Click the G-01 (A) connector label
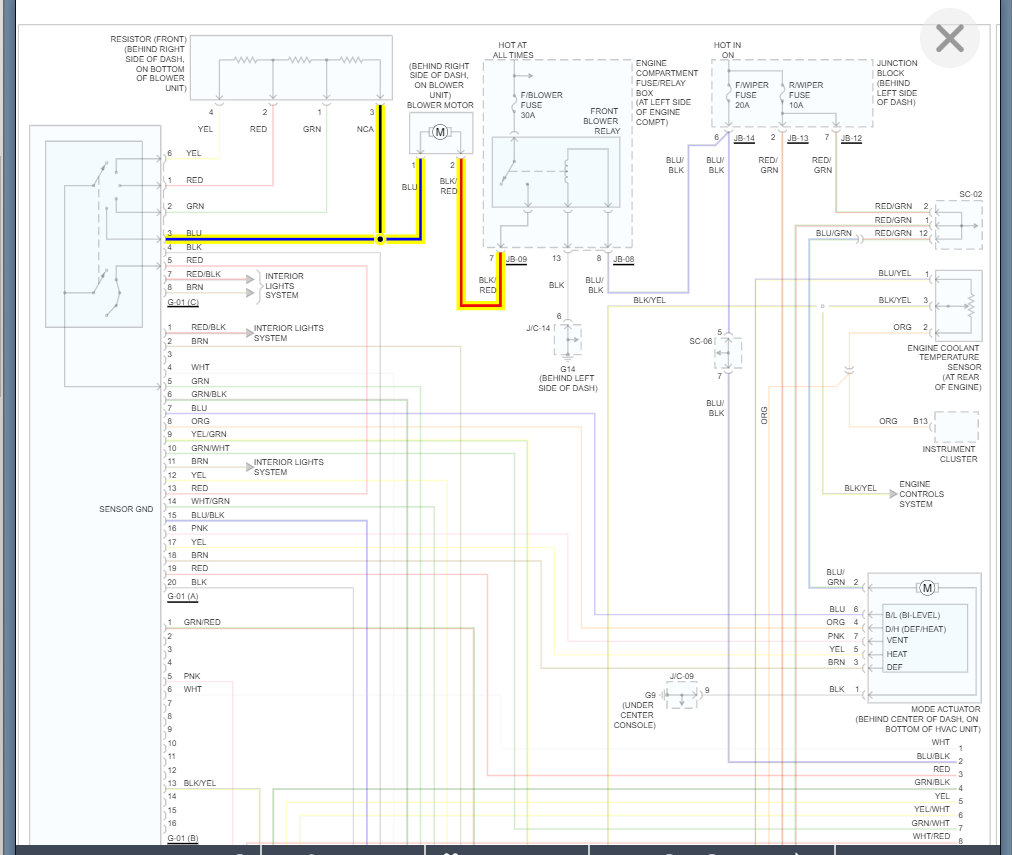 pos(183,597)
